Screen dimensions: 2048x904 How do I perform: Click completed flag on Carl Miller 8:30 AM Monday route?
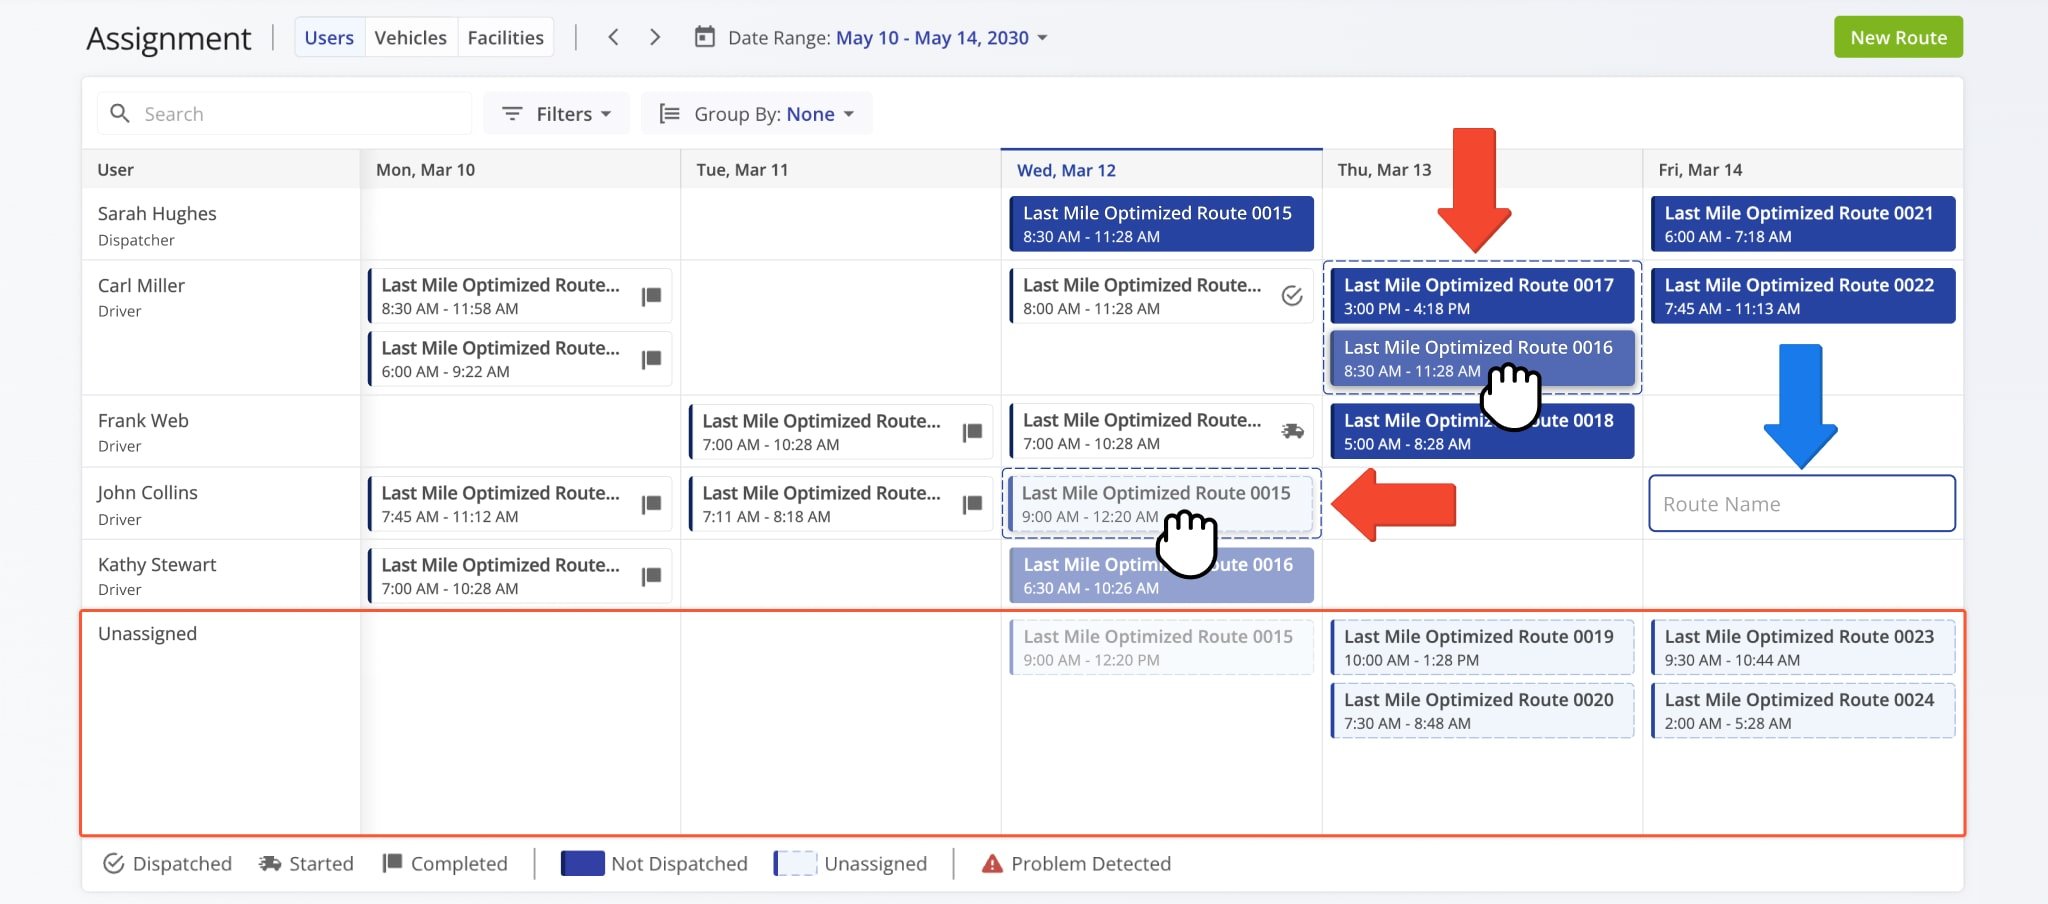651,296
